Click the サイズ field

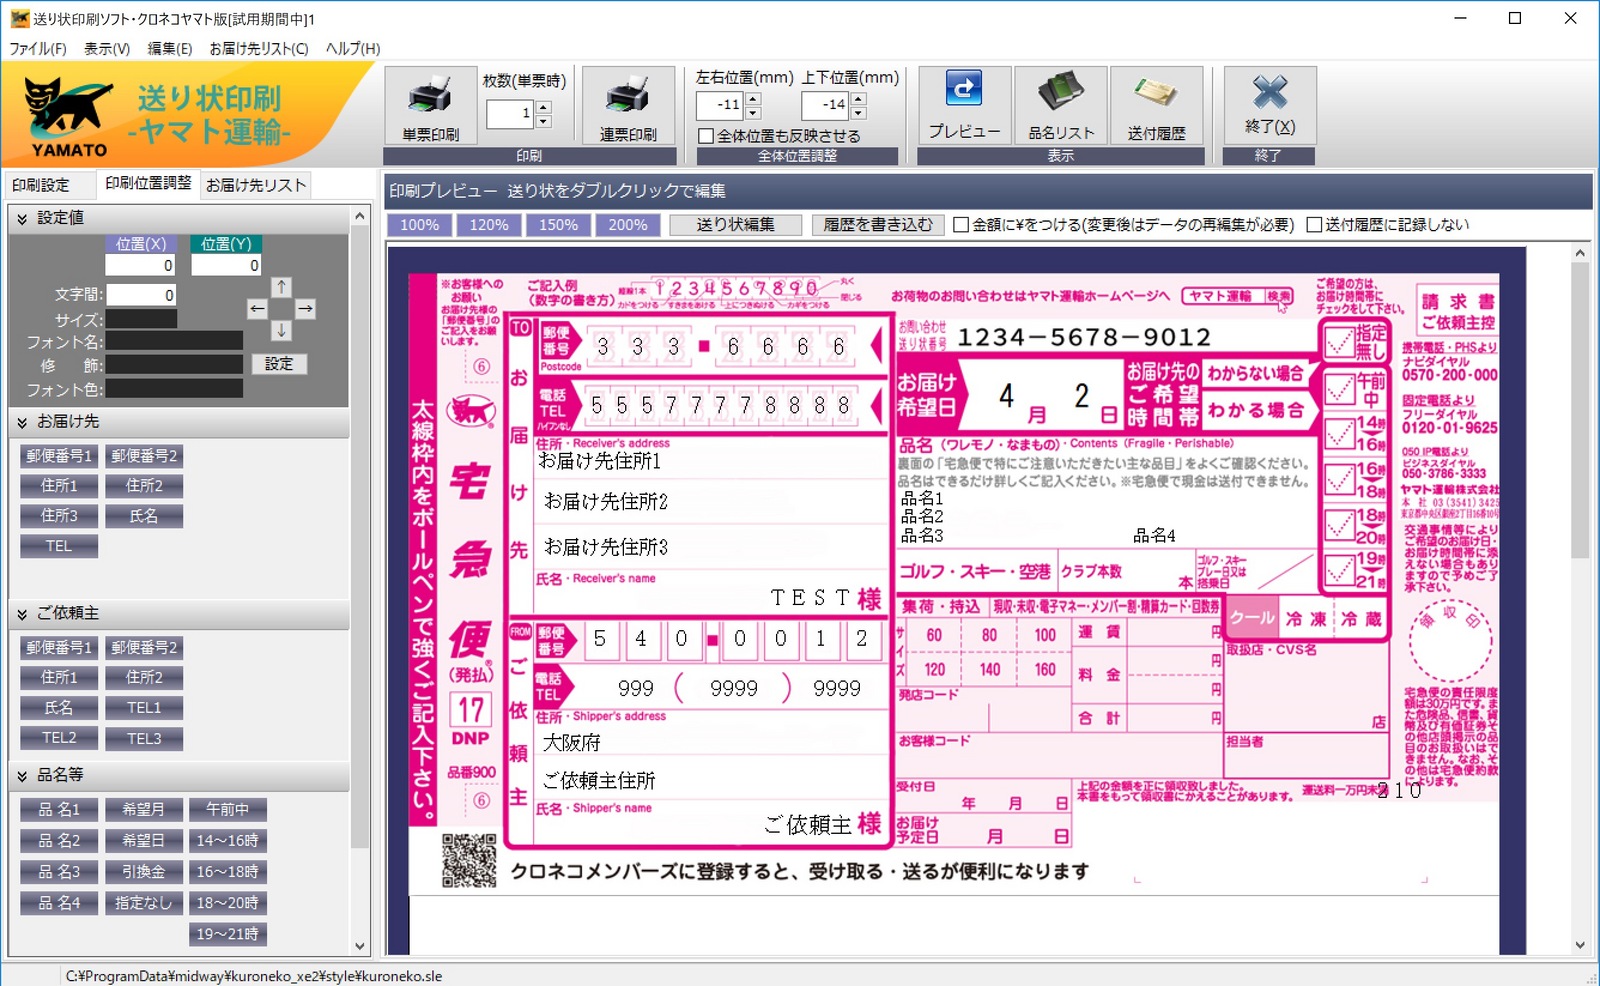point(141,319)
